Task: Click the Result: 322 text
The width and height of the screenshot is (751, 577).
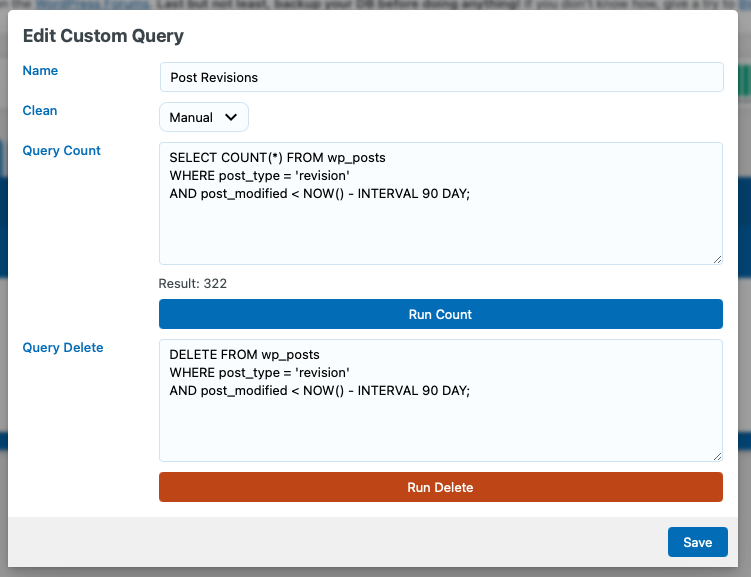Action: tap(193, 284)
